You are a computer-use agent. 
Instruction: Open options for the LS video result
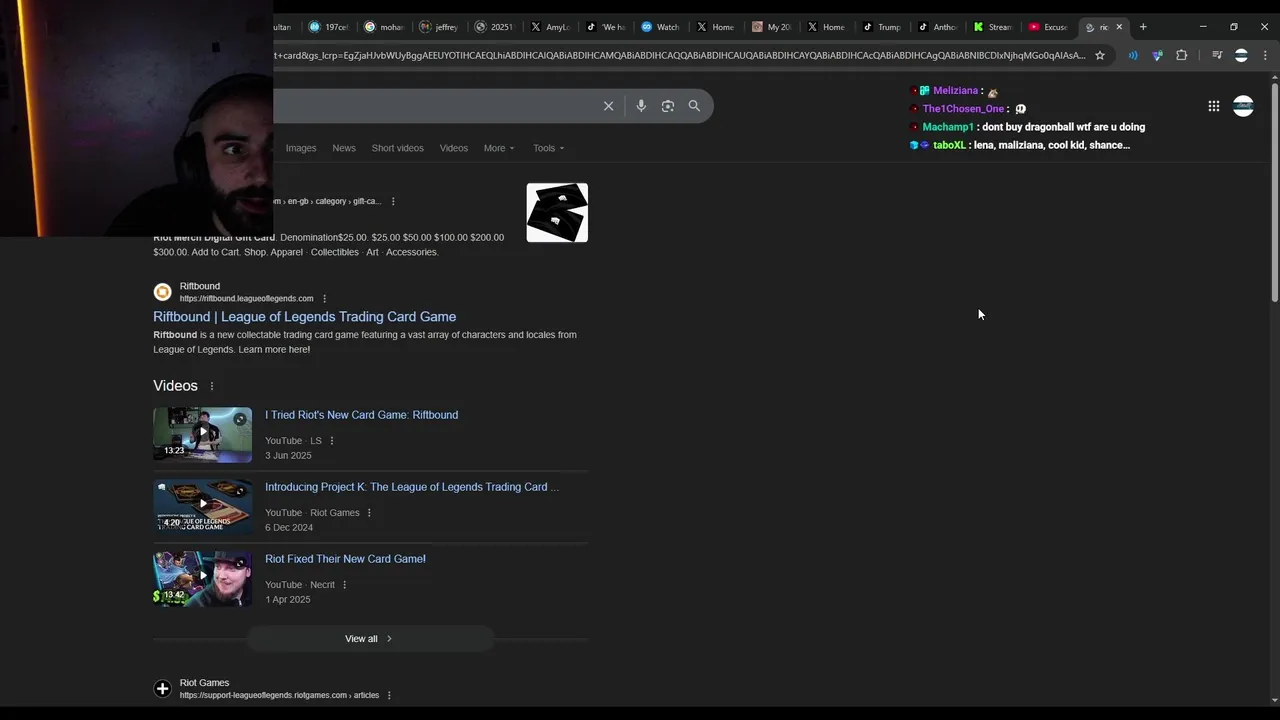pos(332,441)
